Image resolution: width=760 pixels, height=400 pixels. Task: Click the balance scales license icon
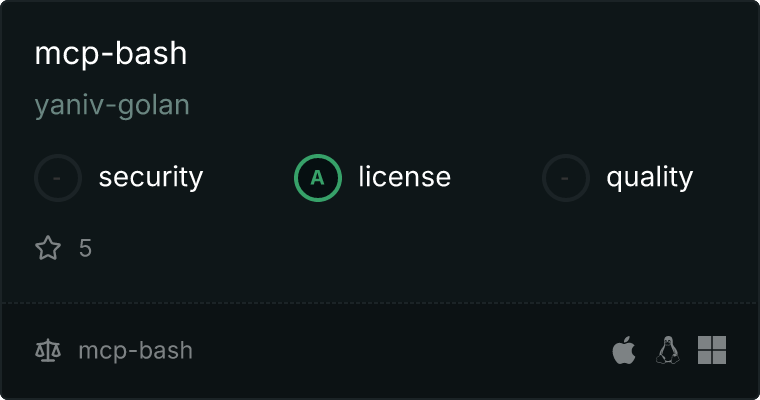coord(48,351)
